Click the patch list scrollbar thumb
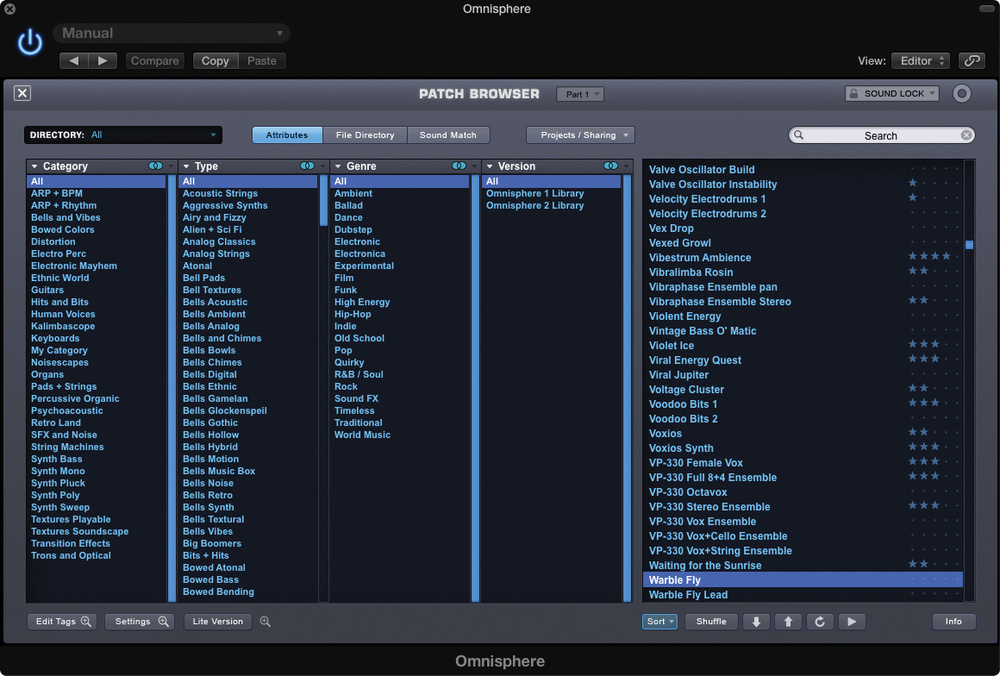Image resolution: width=1000 pixels, height=676 pixels. coord(969,245)
